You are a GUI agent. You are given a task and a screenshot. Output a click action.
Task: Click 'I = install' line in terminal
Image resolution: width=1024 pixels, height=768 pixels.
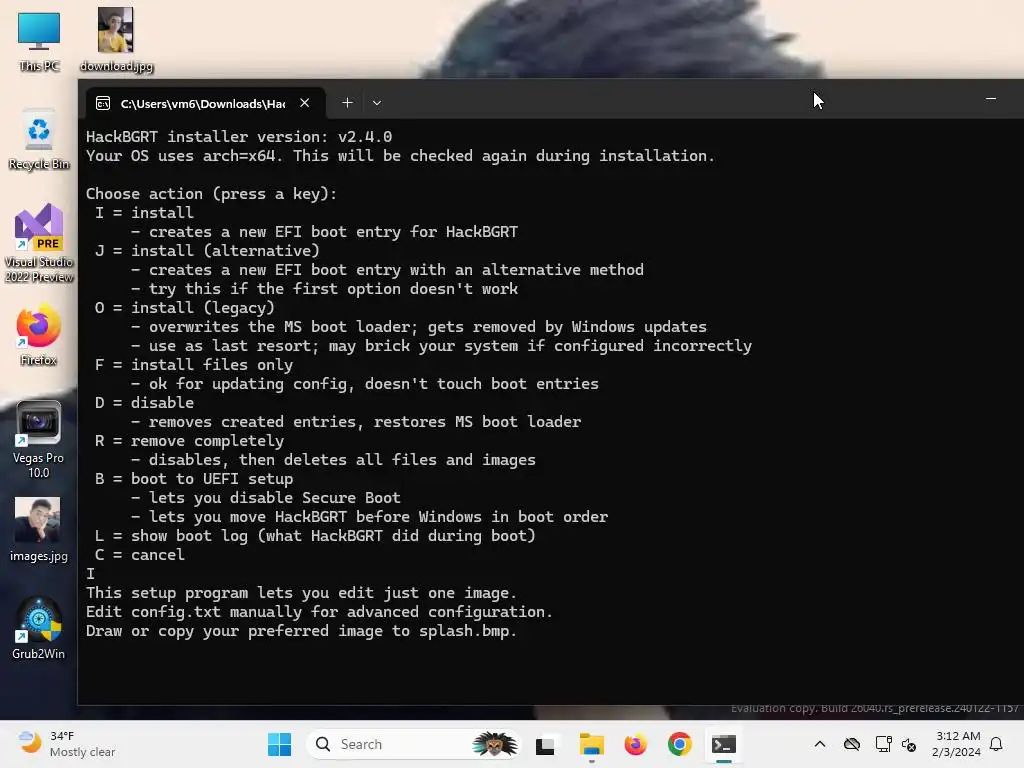pyautogui.click(x=144, y=213)
